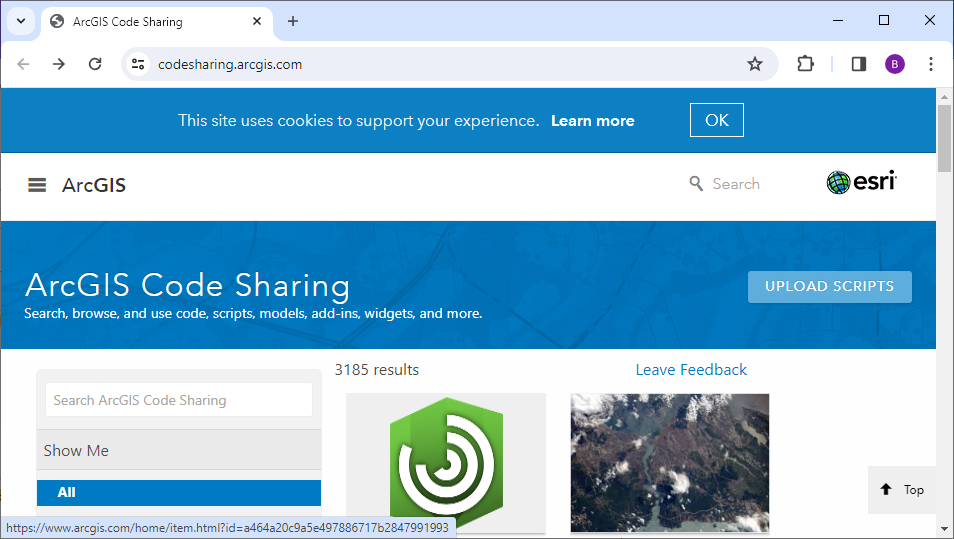
Task: Click the ArcGIS header title
Action: (94, 185)
